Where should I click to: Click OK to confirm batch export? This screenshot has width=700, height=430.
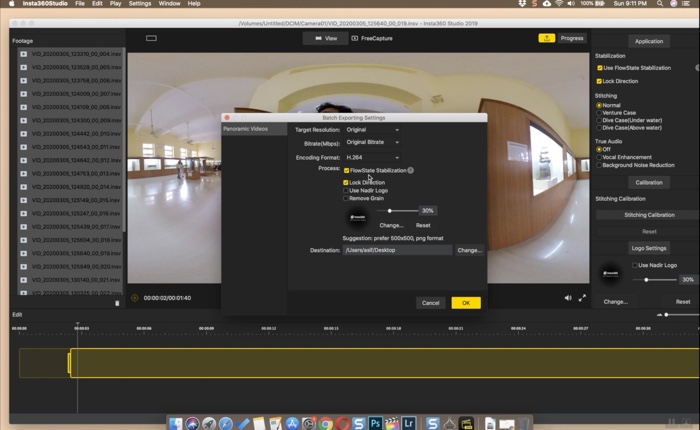(x=466, y=303)
